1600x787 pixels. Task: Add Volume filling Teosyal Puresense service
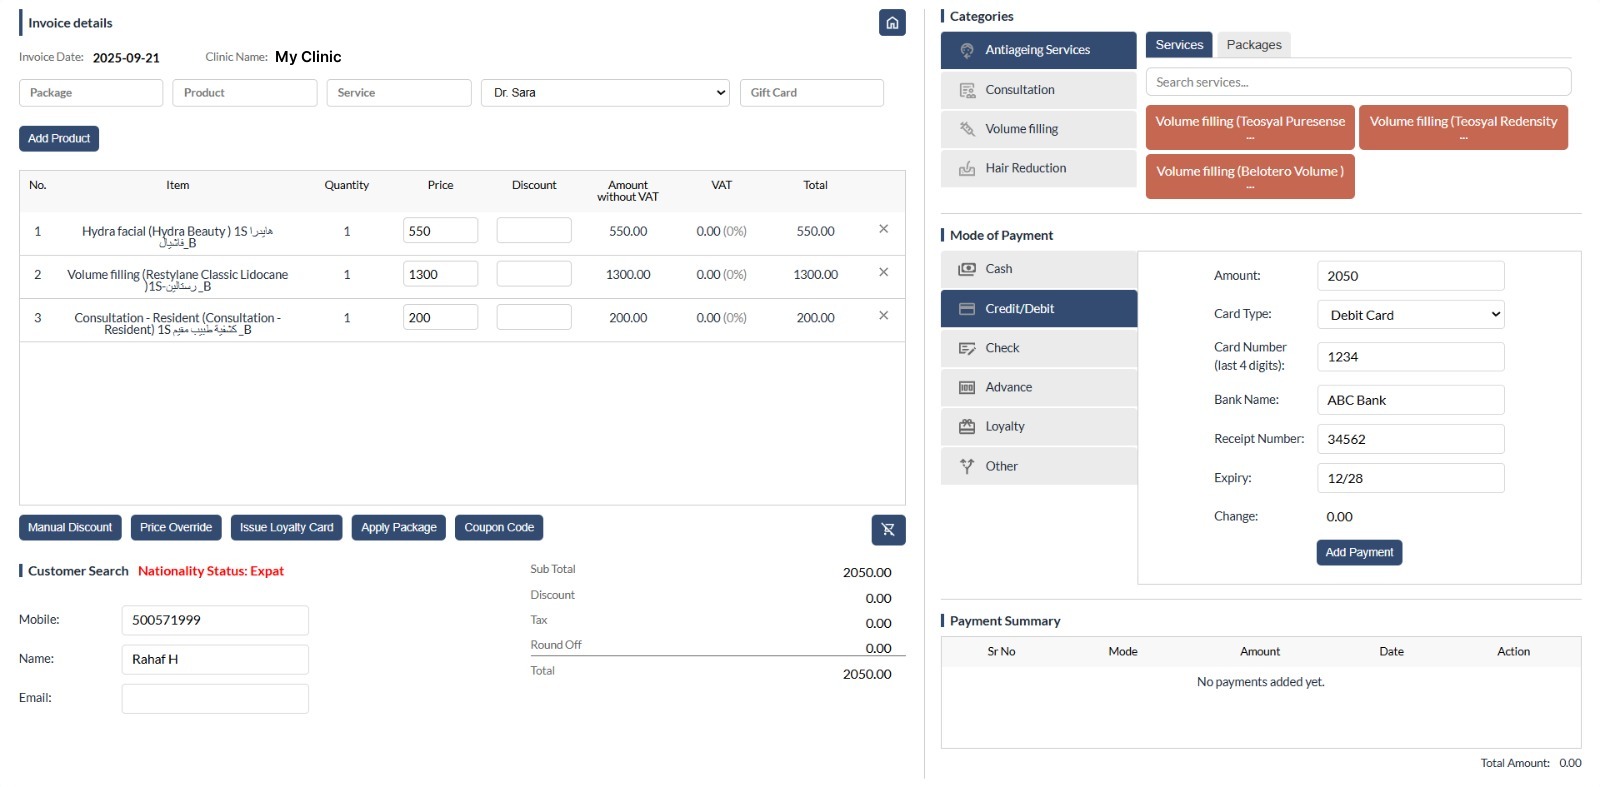1250,127
